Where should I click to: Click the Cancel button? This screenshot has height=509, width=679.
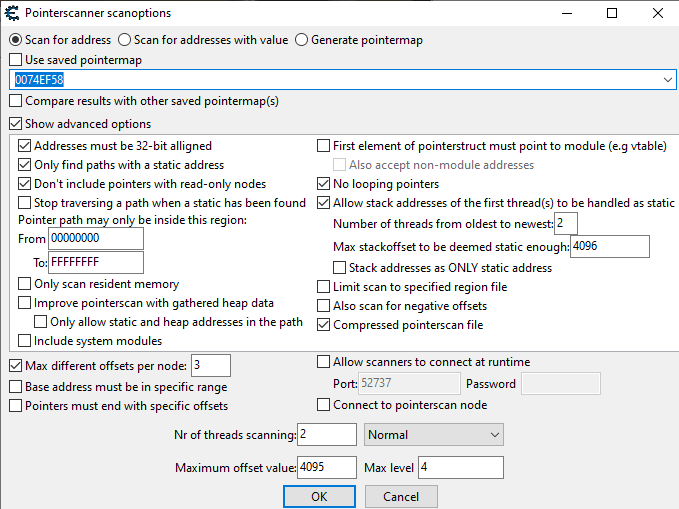pos(401,496)
